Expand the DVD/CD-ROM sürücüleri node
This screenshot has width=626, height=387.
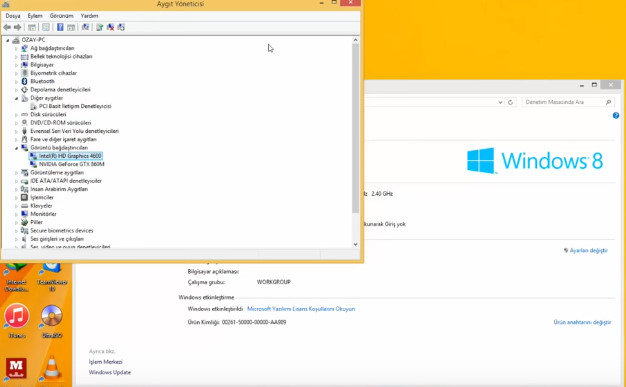coord(16,123)
